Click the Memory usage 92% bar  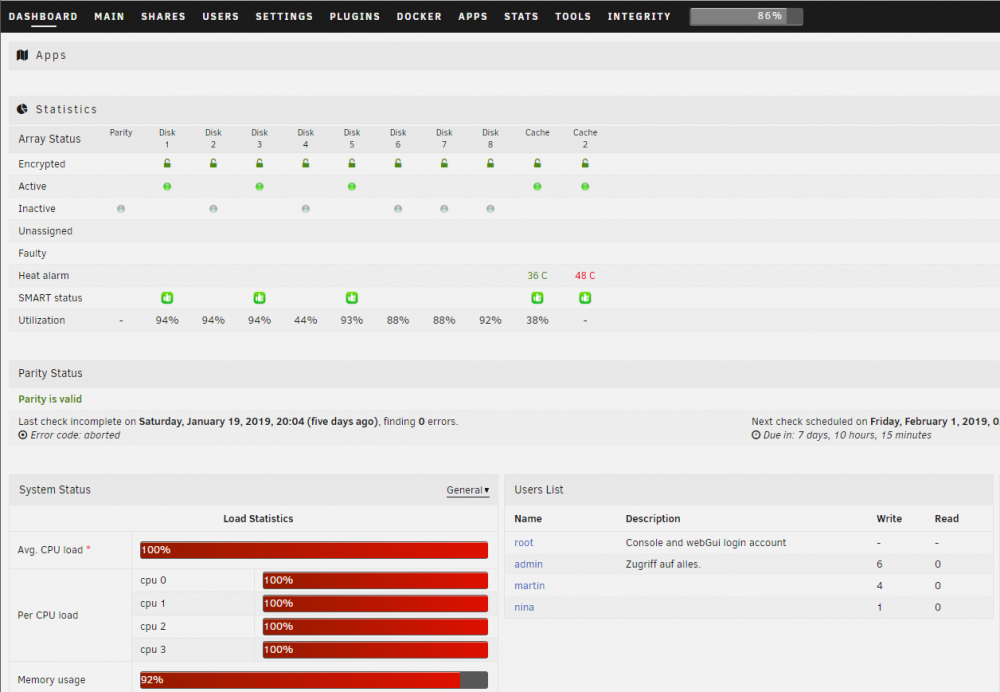coord(314,680)
